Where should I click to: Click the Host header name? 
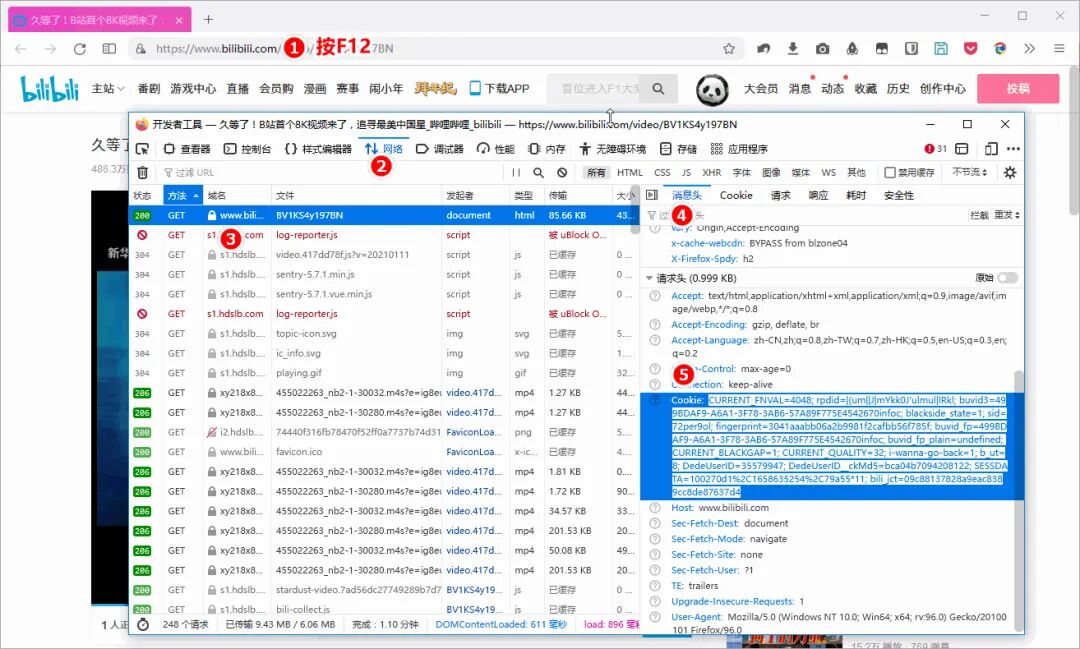(683, 508)
